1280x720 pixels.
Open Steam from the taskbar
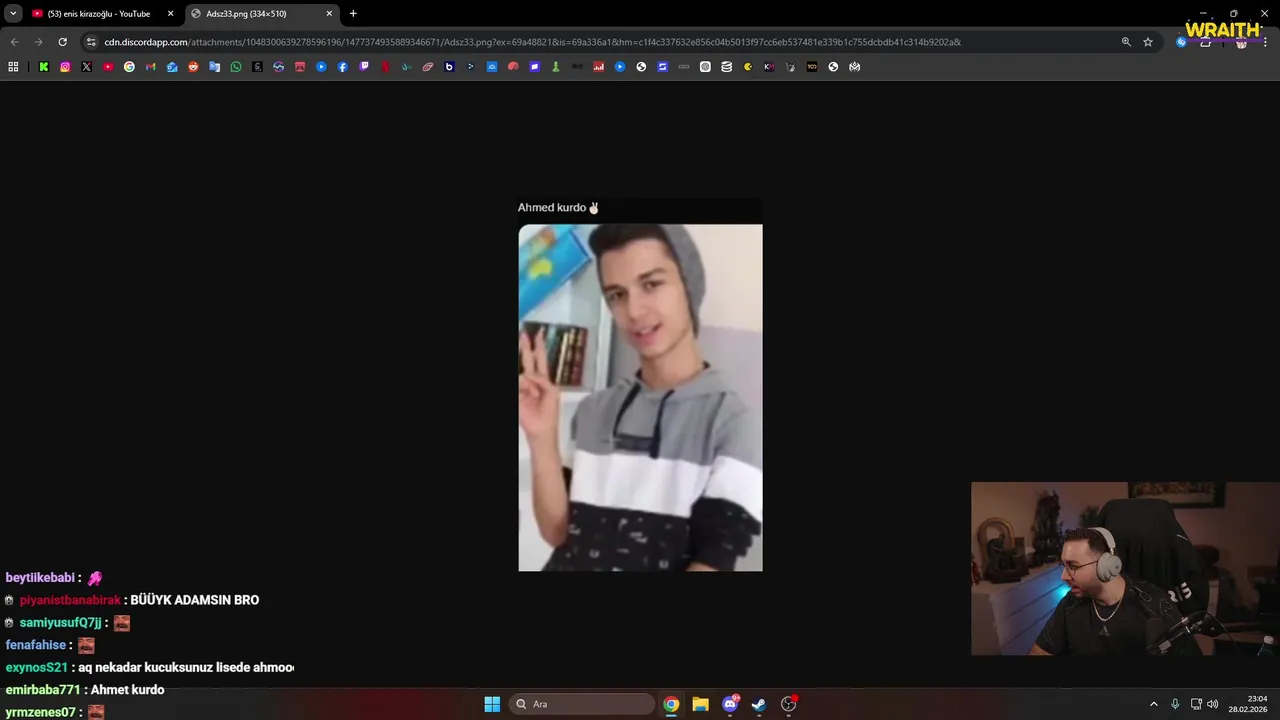coord(759,704)
